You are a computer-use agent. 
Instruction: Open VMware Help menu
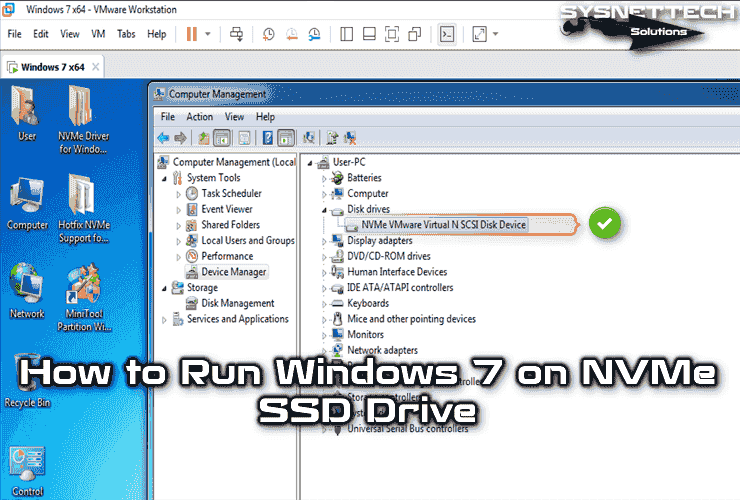pyautogui.click(x=157, y=34)
